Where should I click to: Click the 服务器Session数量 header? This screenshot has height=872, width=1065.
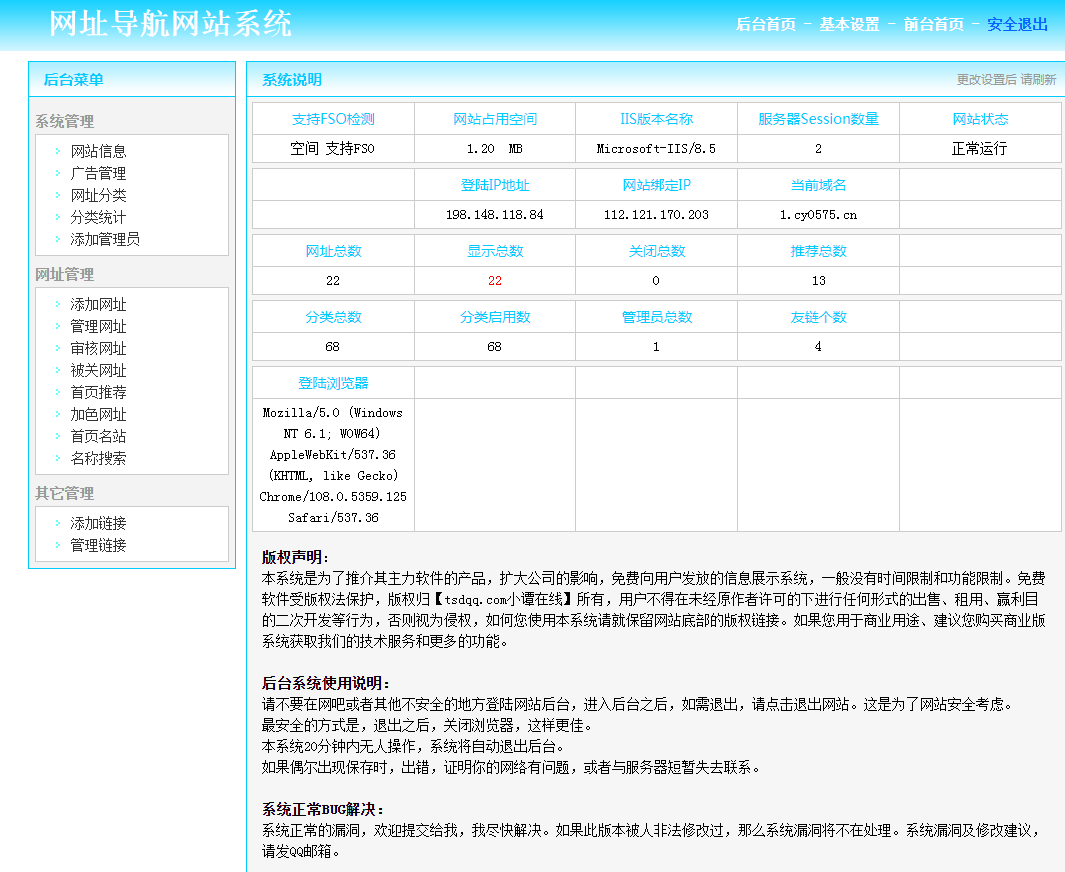tap(818, 119)
